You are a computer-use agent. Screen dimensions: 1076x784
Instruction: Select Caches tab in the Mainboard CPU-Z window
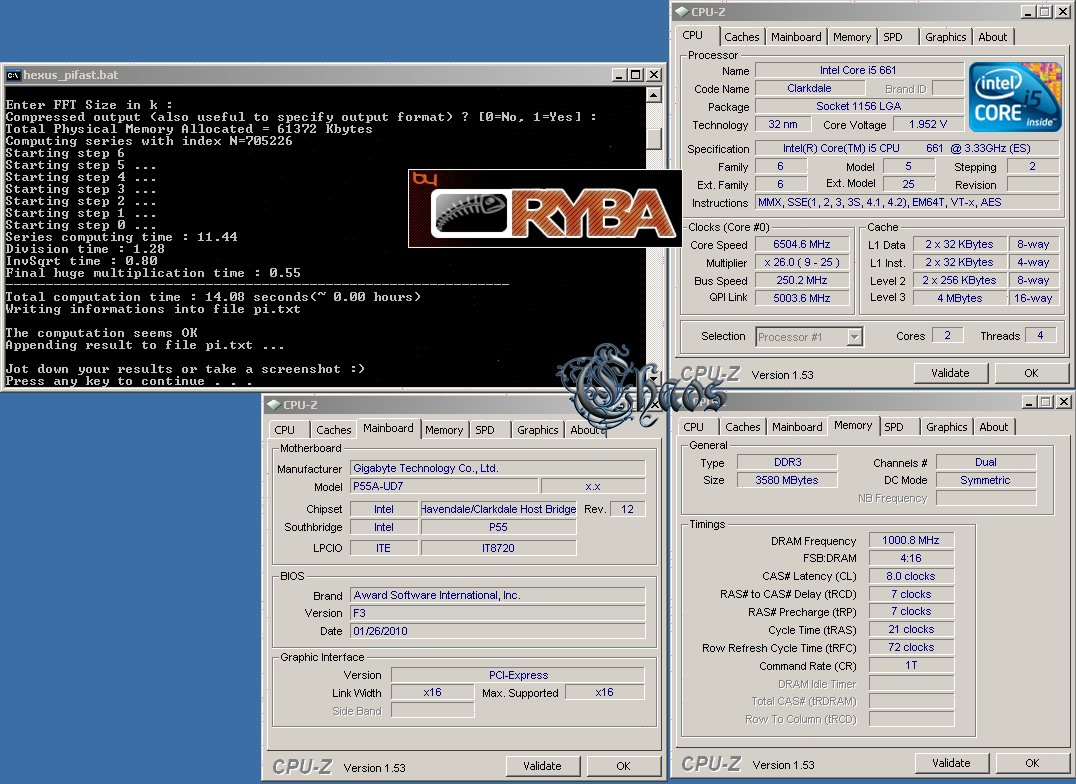click(334, 430)
